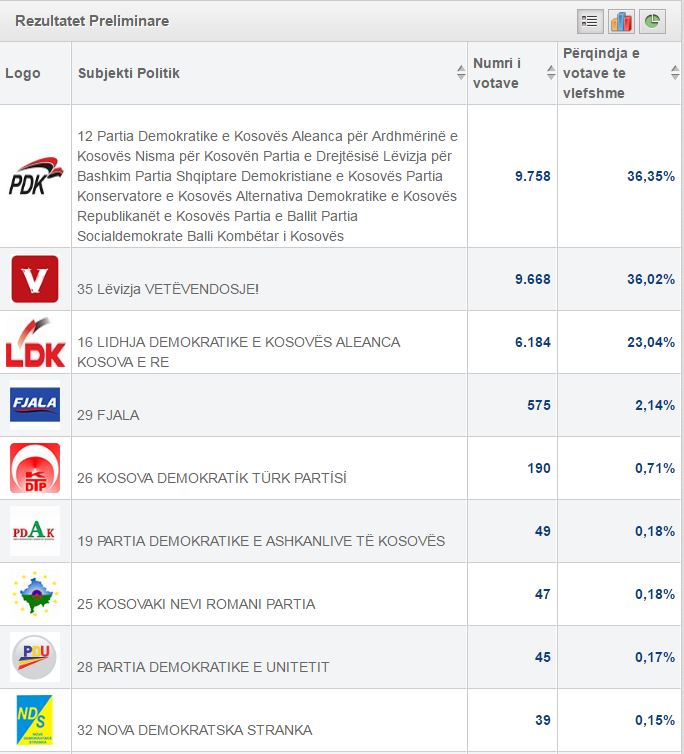Show results as pie chart

(652, 21)
